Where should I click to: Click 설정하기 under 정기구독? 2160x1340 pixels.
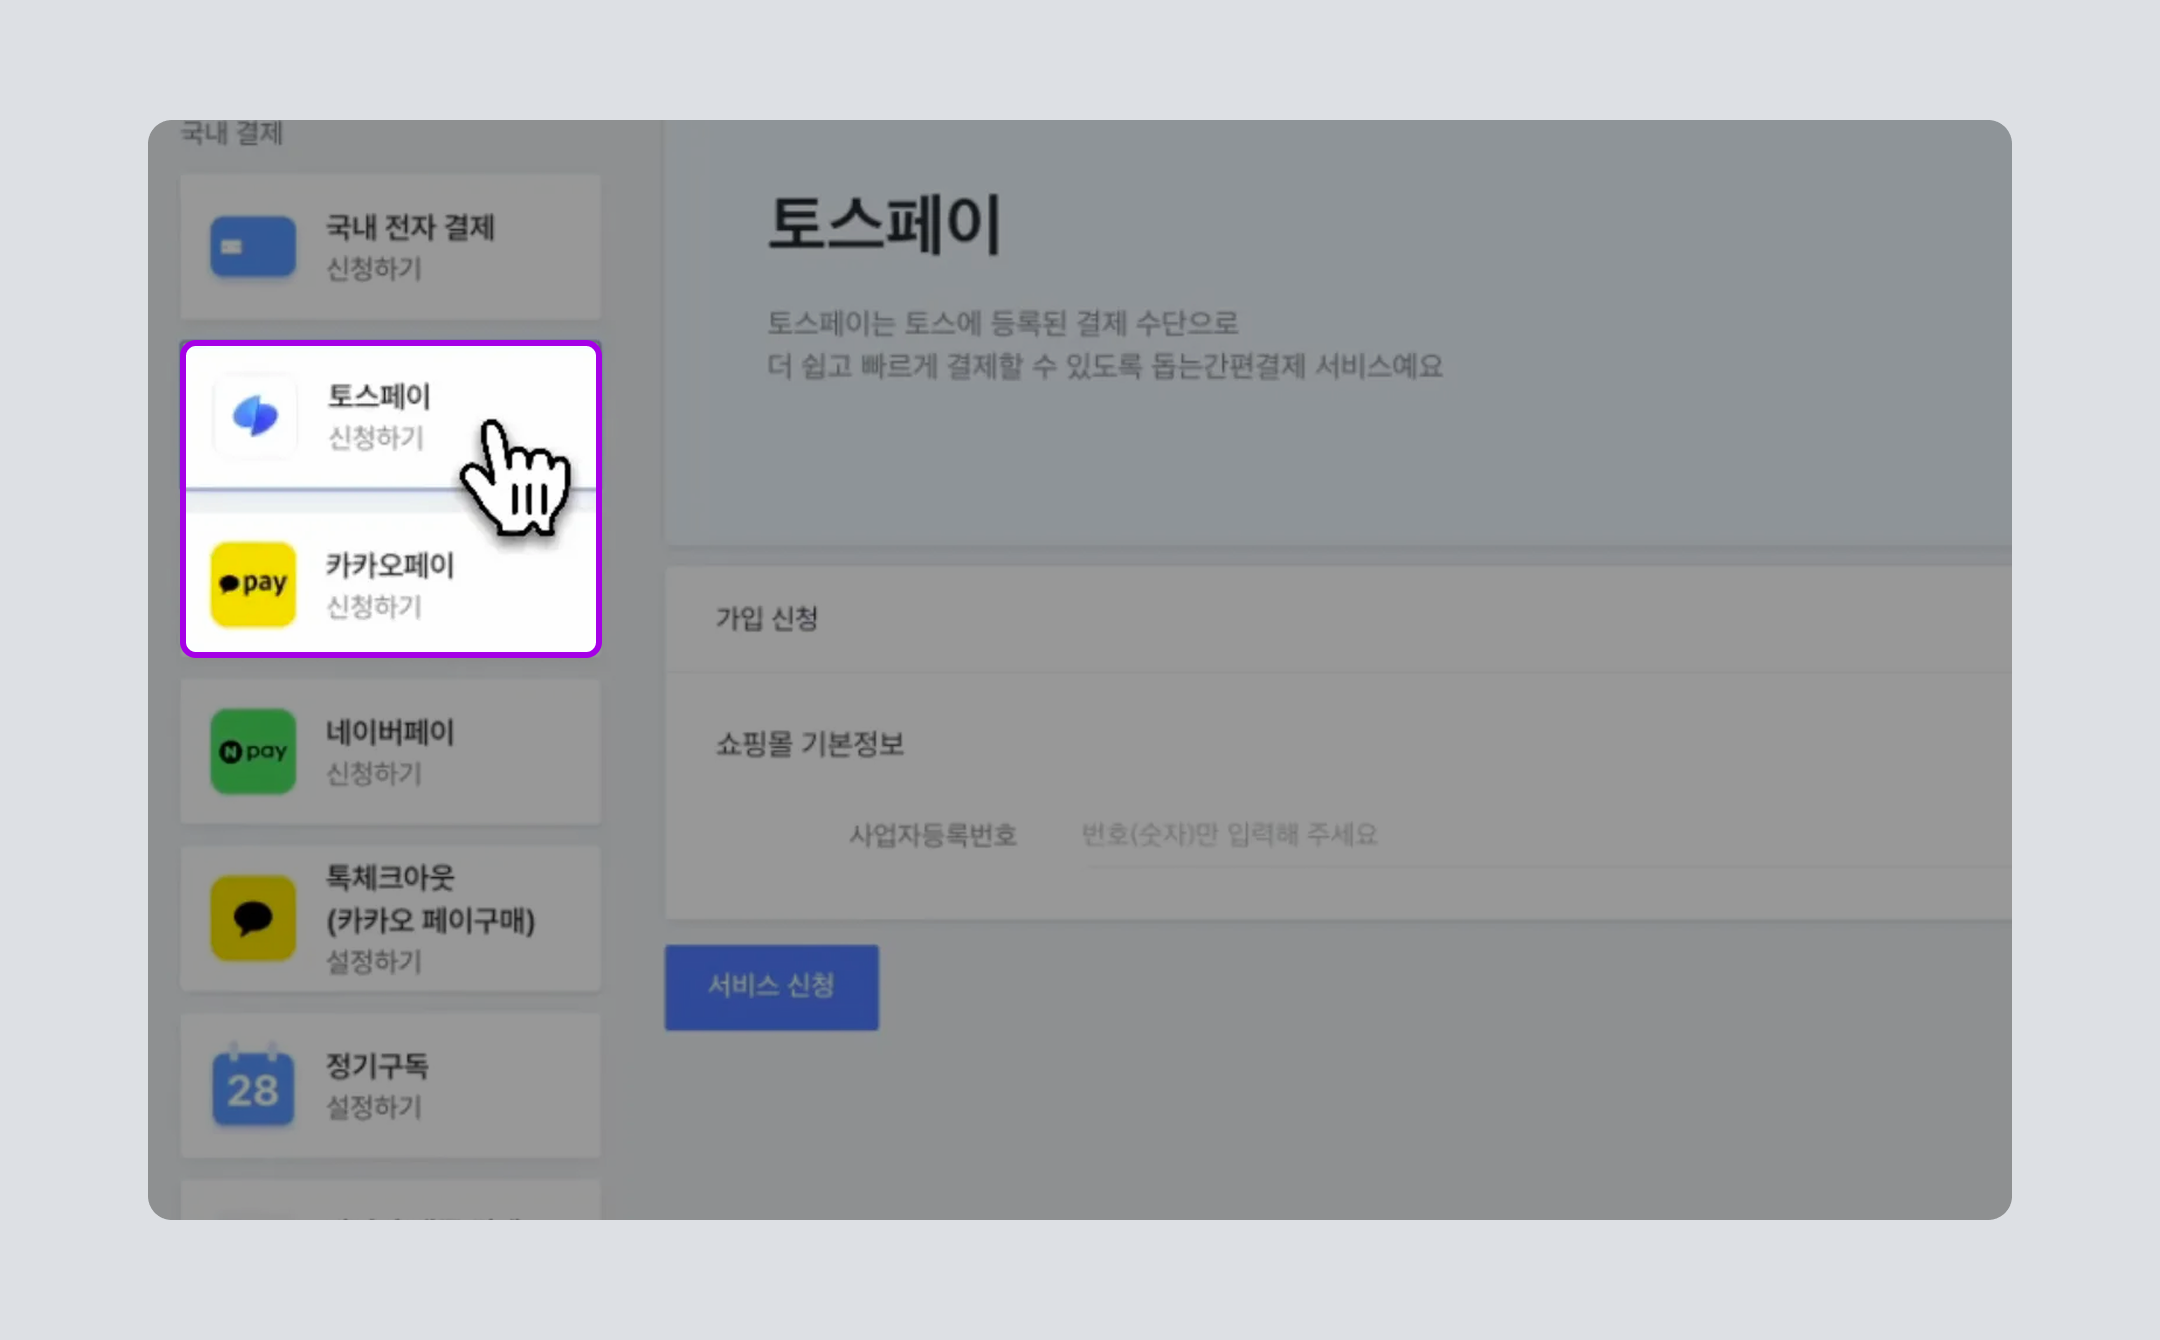click(x=375, y=1107)
